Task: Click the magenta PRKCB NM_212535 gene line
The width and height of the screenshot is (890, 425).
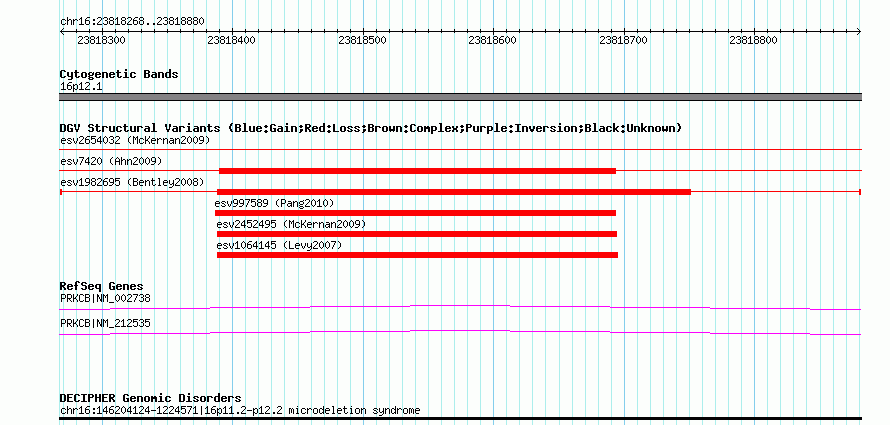Action: pyautogui.click(x=460, y=333)
